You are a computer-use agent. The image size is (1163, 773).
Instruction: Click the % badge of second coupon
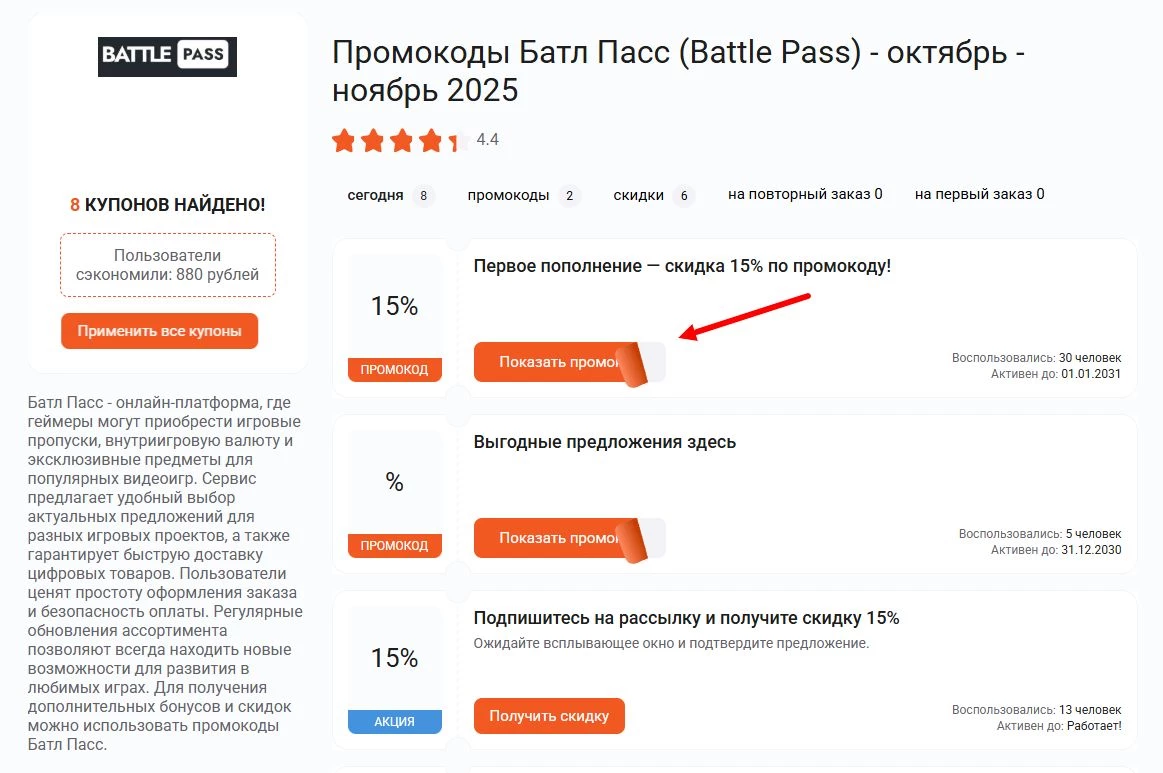coord(394,481)
